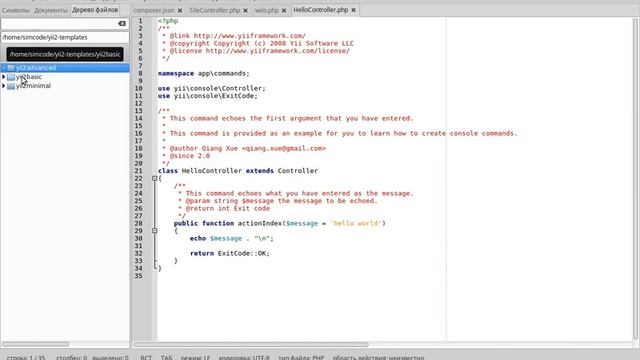
Task: Click line number 21 in the margin
Action: 139,171
